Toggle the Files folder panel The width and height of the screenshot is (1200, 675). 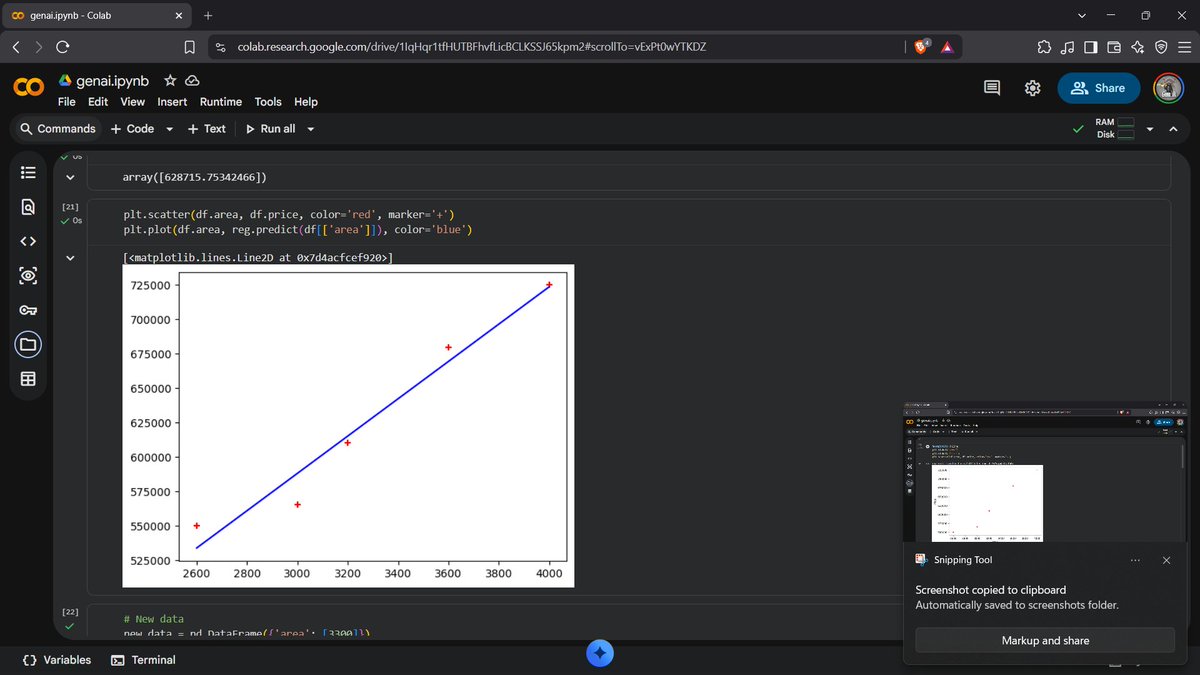point(28,345)
